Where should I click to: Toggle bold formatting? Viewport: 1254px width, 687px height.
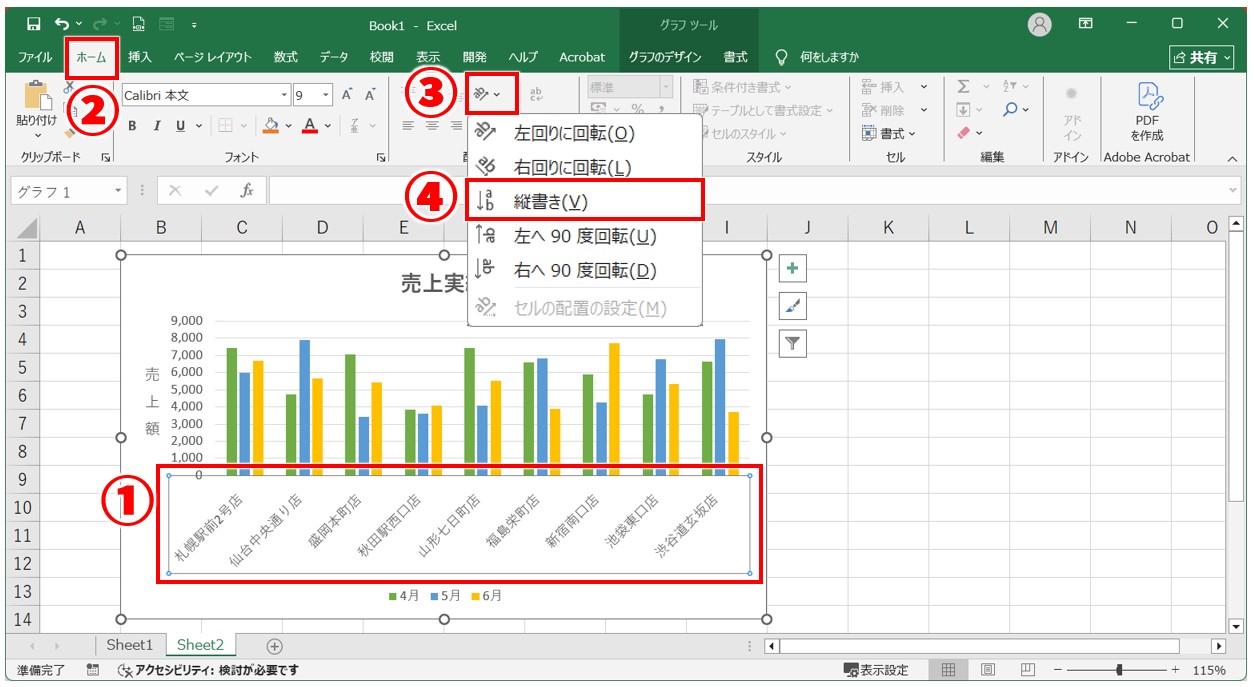point(133,126)
